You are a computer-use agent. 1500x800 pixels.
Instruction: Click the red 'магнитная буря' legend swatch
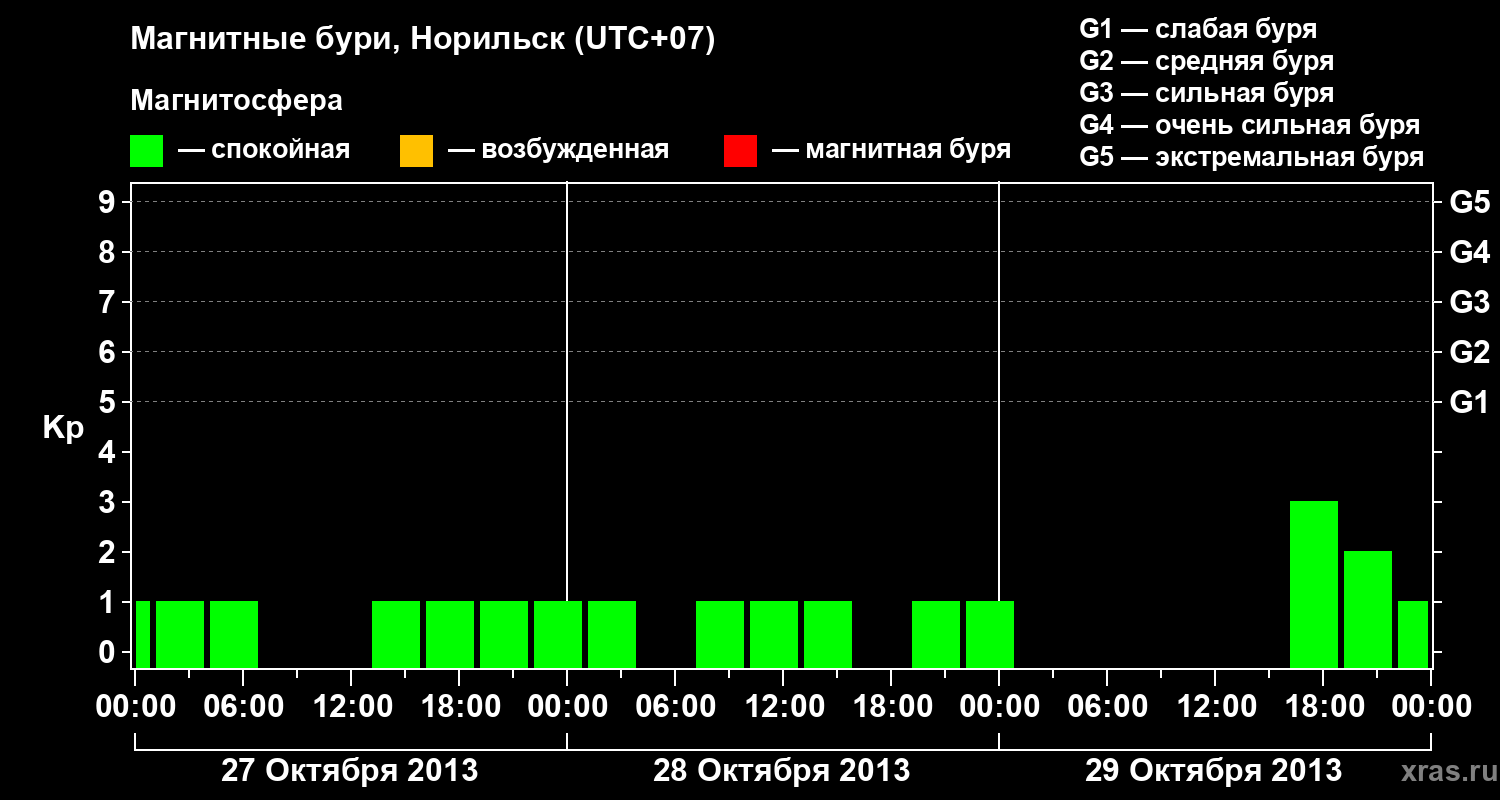(740, 151)
